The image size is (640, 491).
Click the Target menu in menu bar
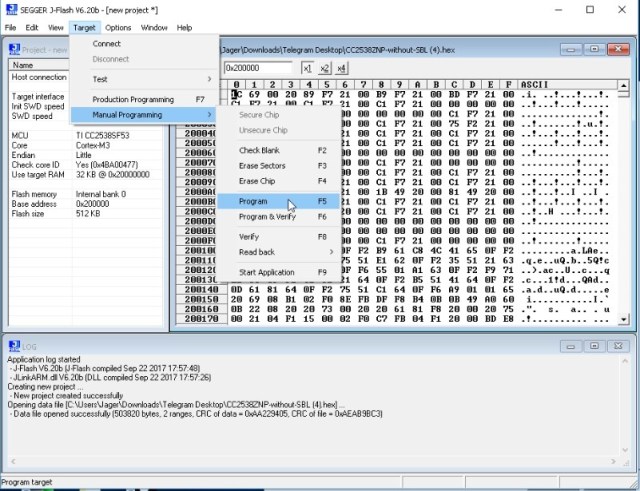(x=84, y=28)
